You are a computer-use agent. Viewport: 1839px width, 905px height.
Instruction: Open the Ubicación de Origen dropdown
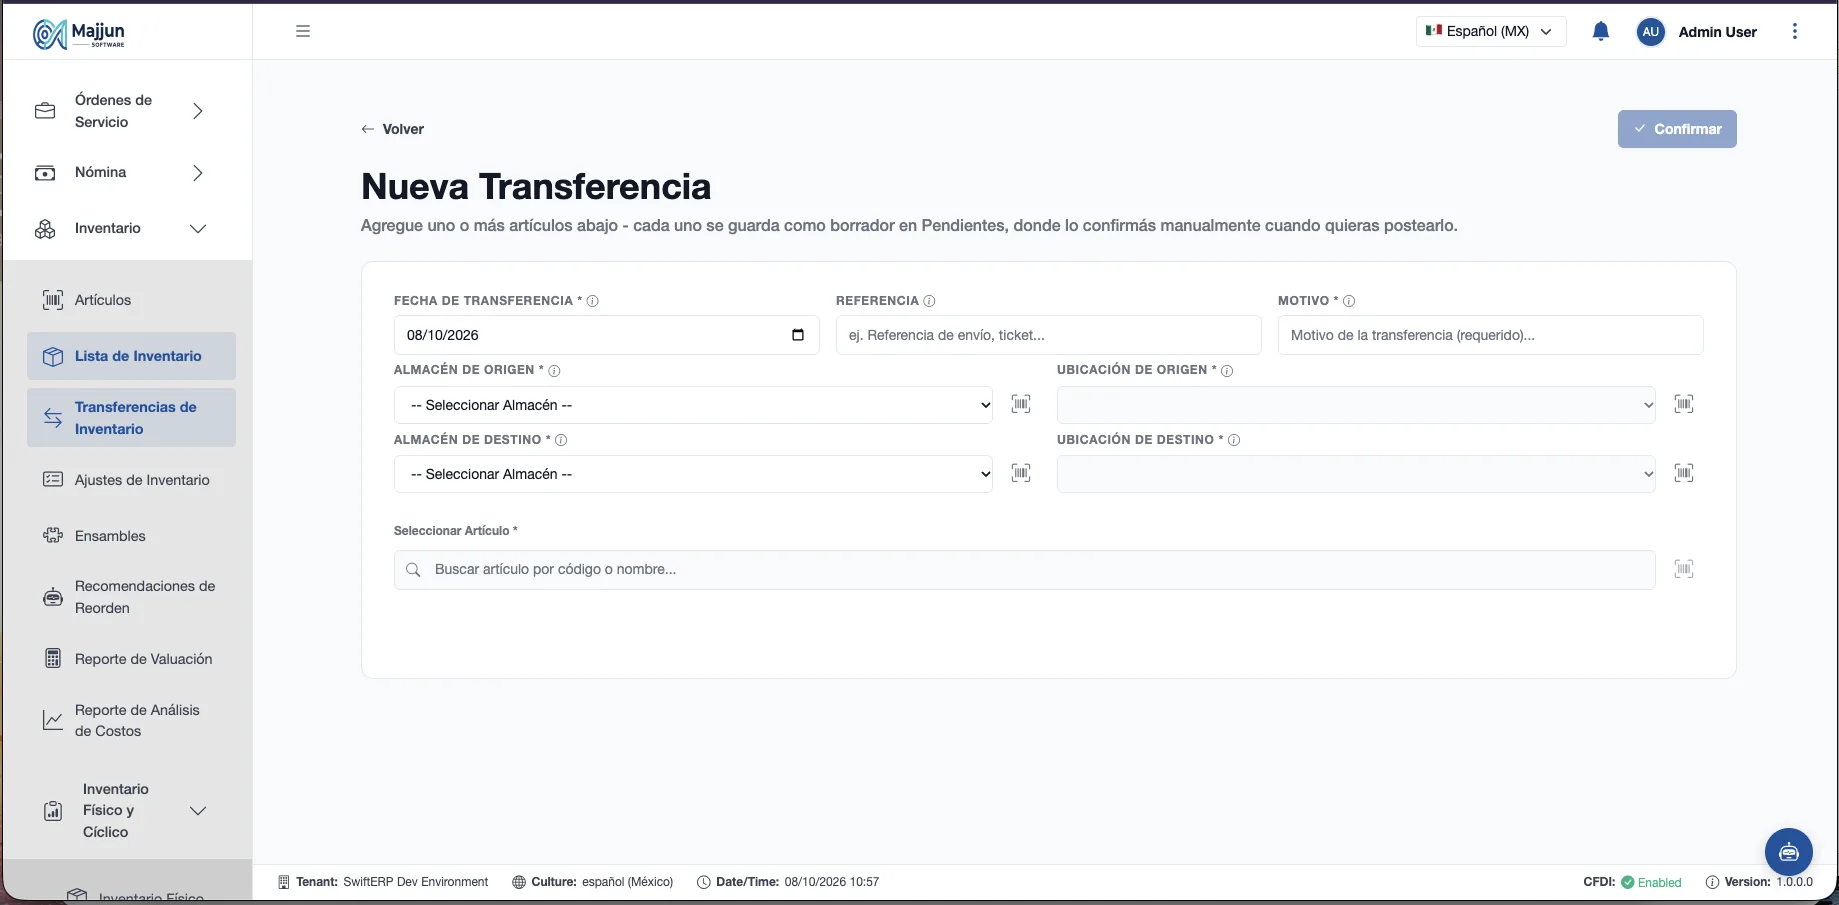[x=1356, y=405]
